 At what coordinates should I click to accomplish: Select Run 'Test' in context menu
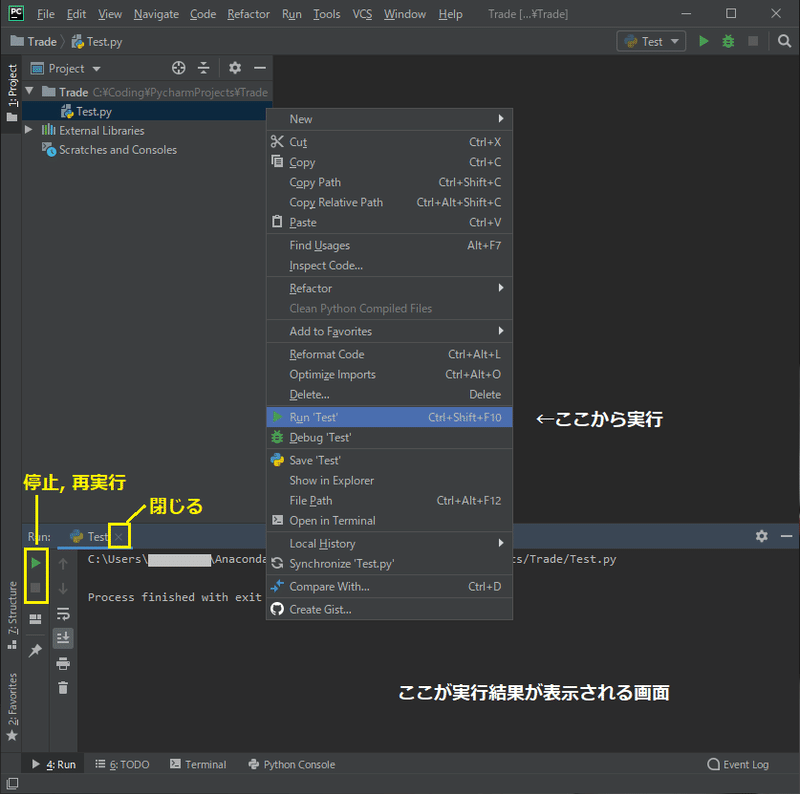389,417
